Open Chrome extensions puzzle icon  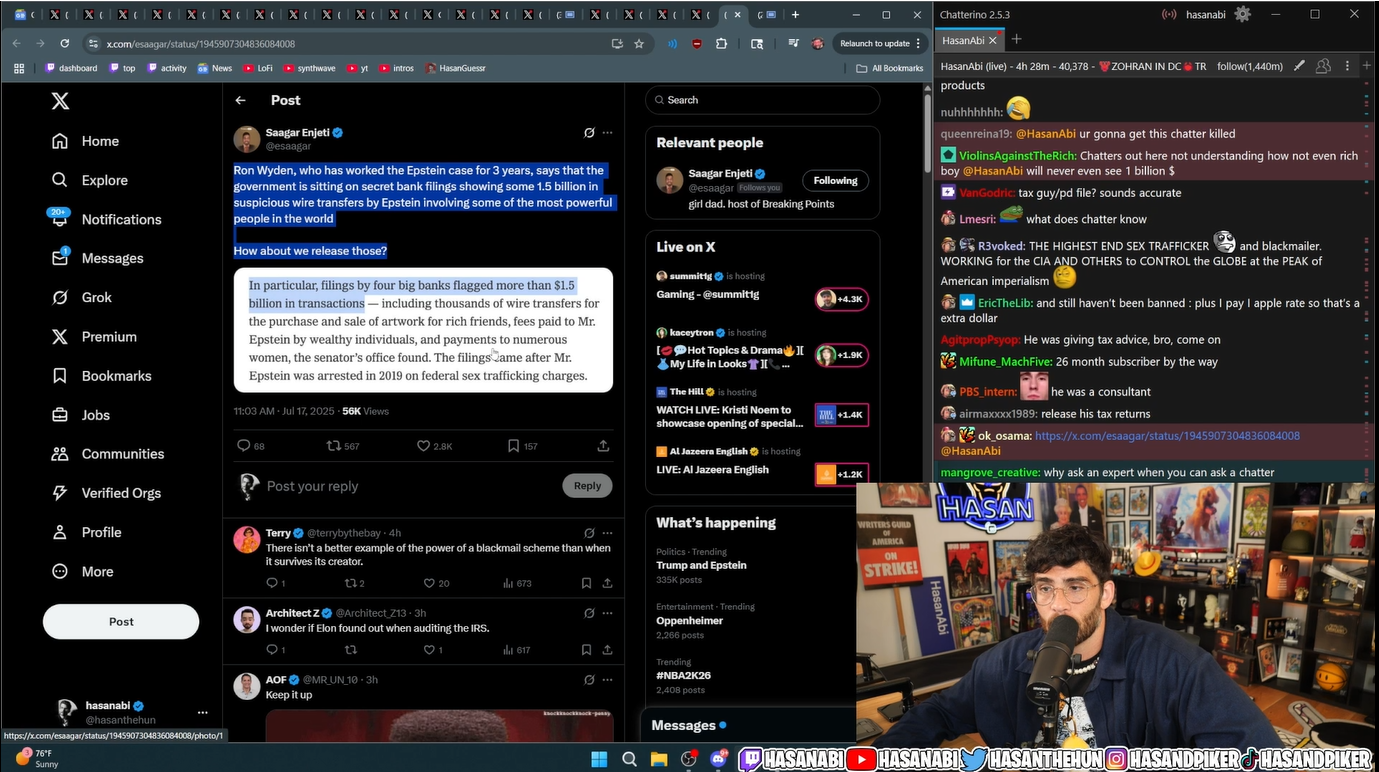[x=721, y=44]
